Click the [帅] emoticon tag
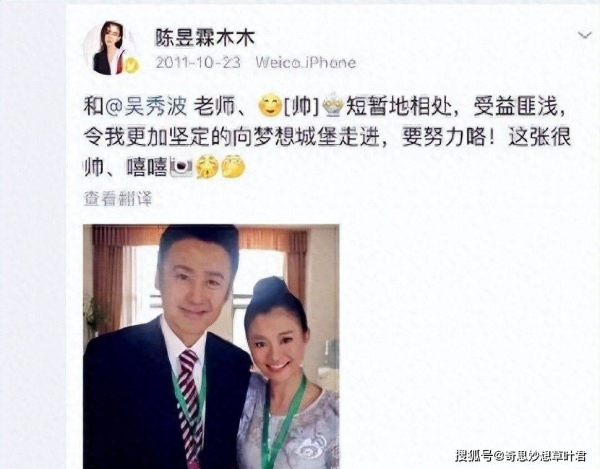 tap(302, 108)
